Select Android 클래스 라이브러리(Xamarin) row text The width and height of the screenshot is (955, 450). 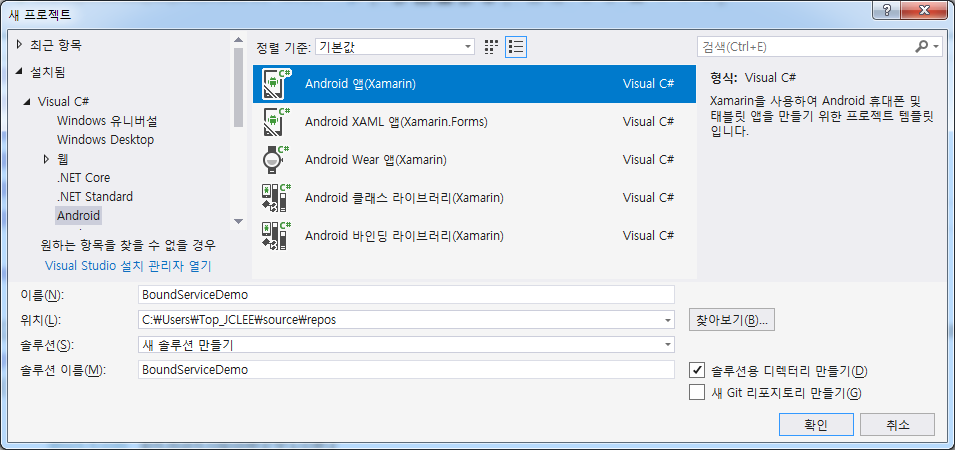tap(404, 197)
